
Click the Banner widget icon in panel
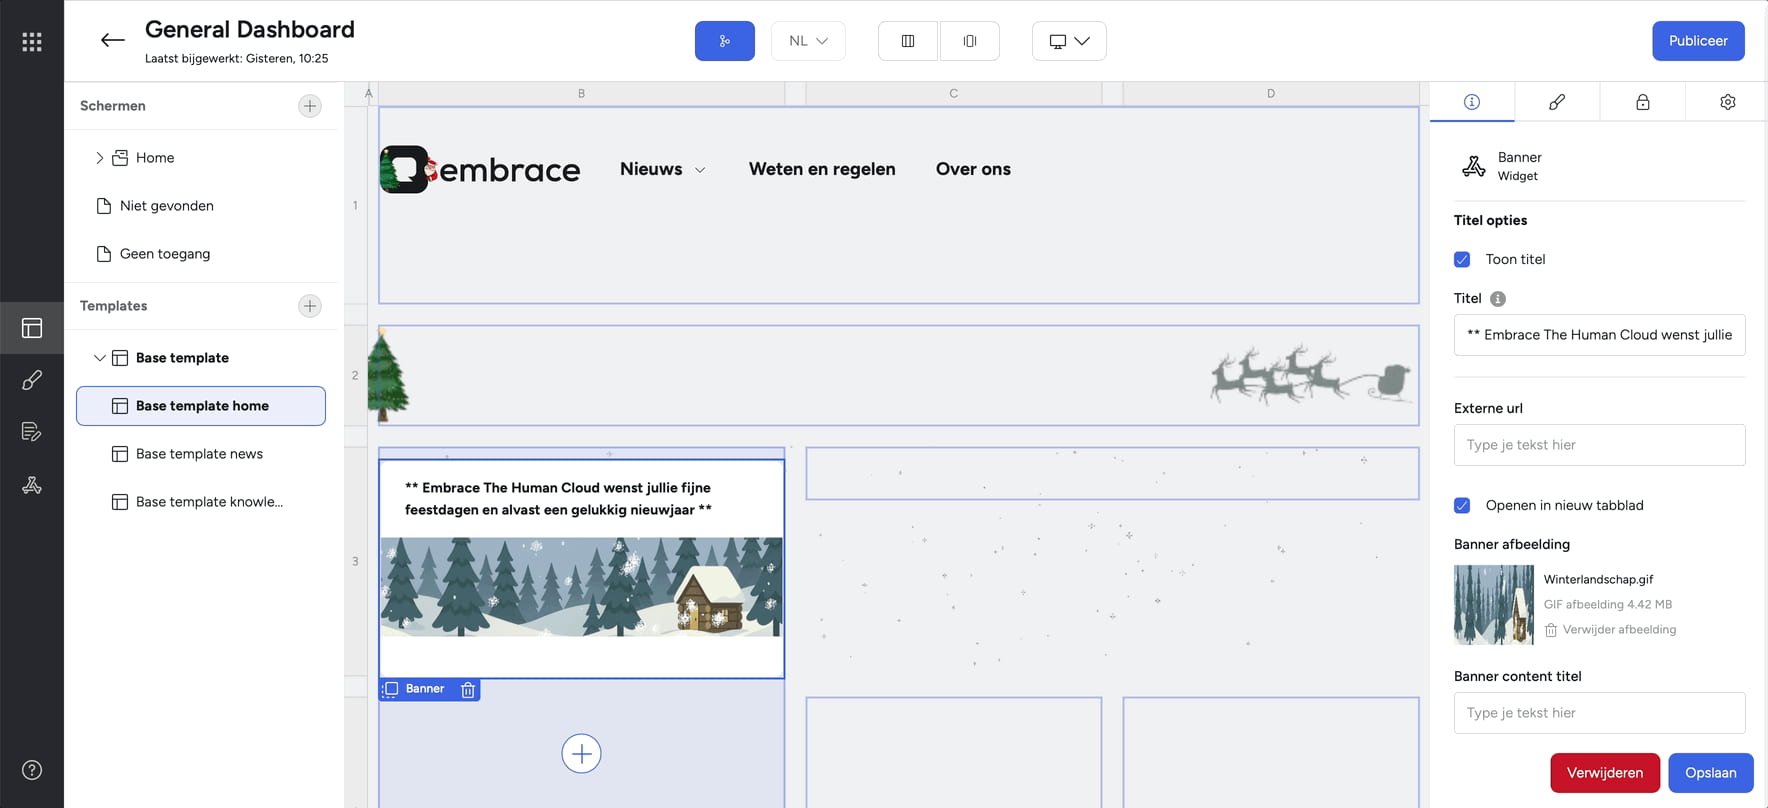tap(1474, 166)
